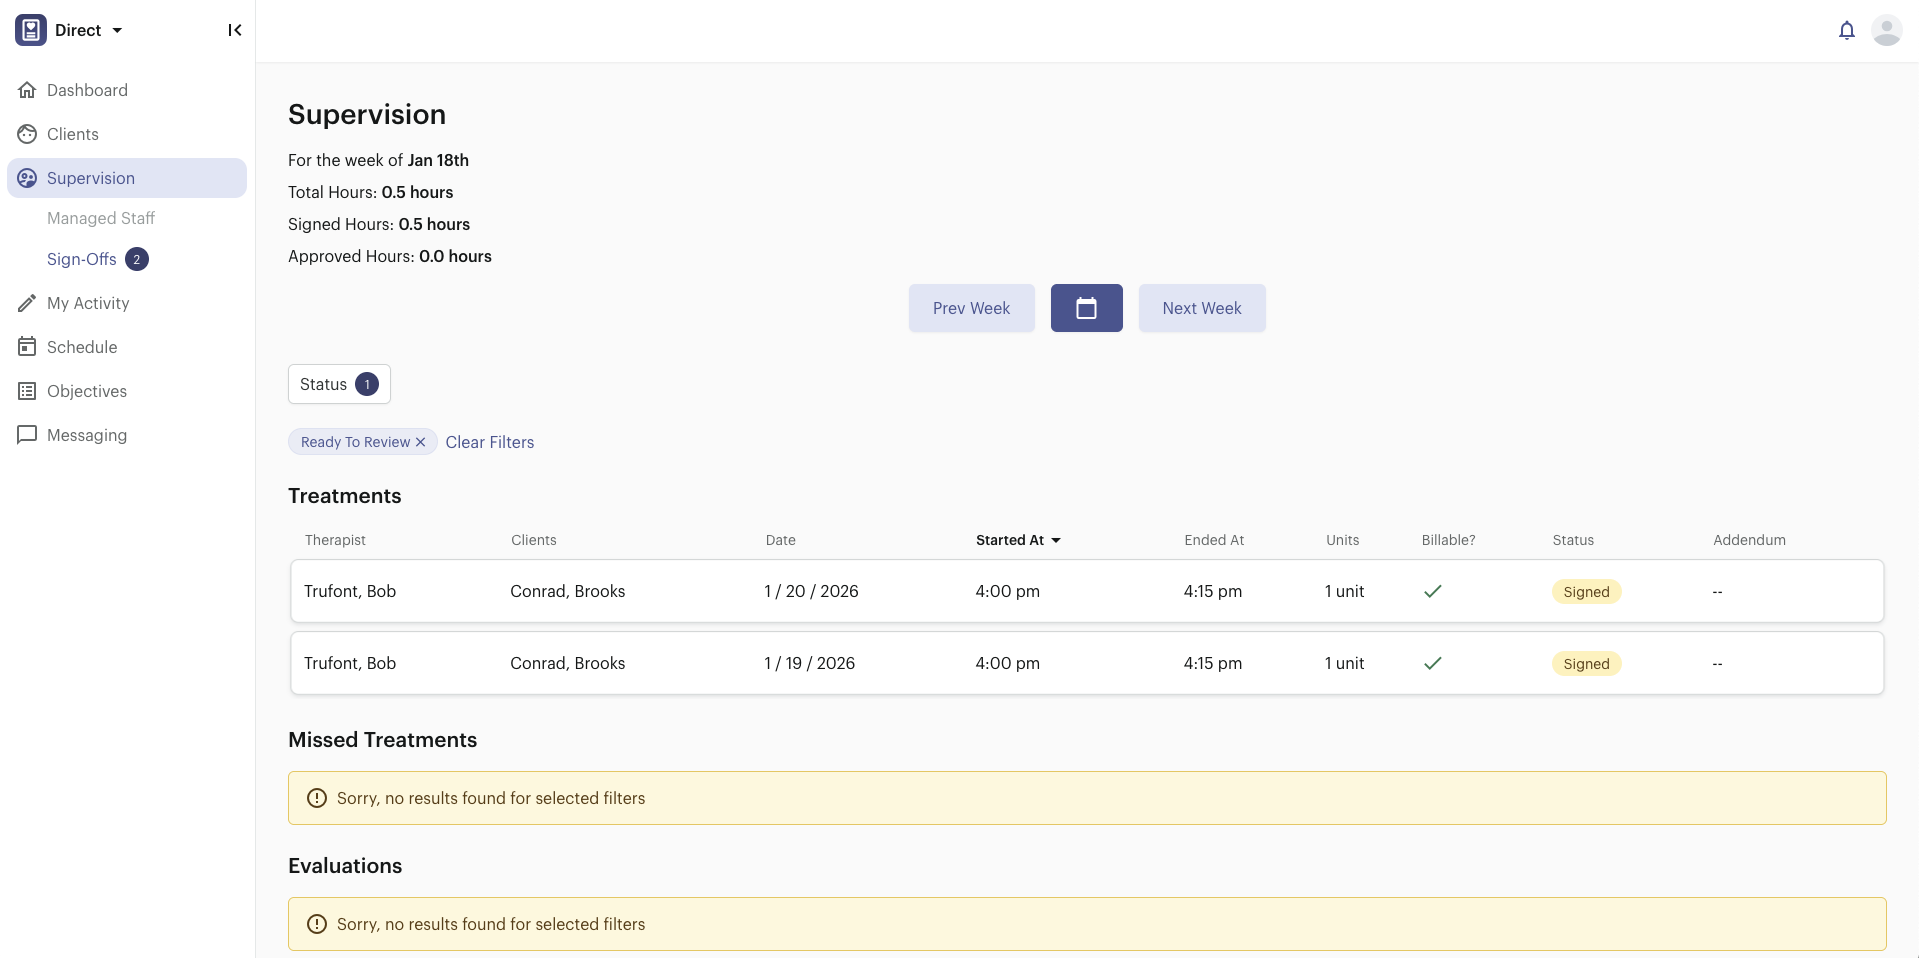Click the Direct app logo icon

coord(31,30)
